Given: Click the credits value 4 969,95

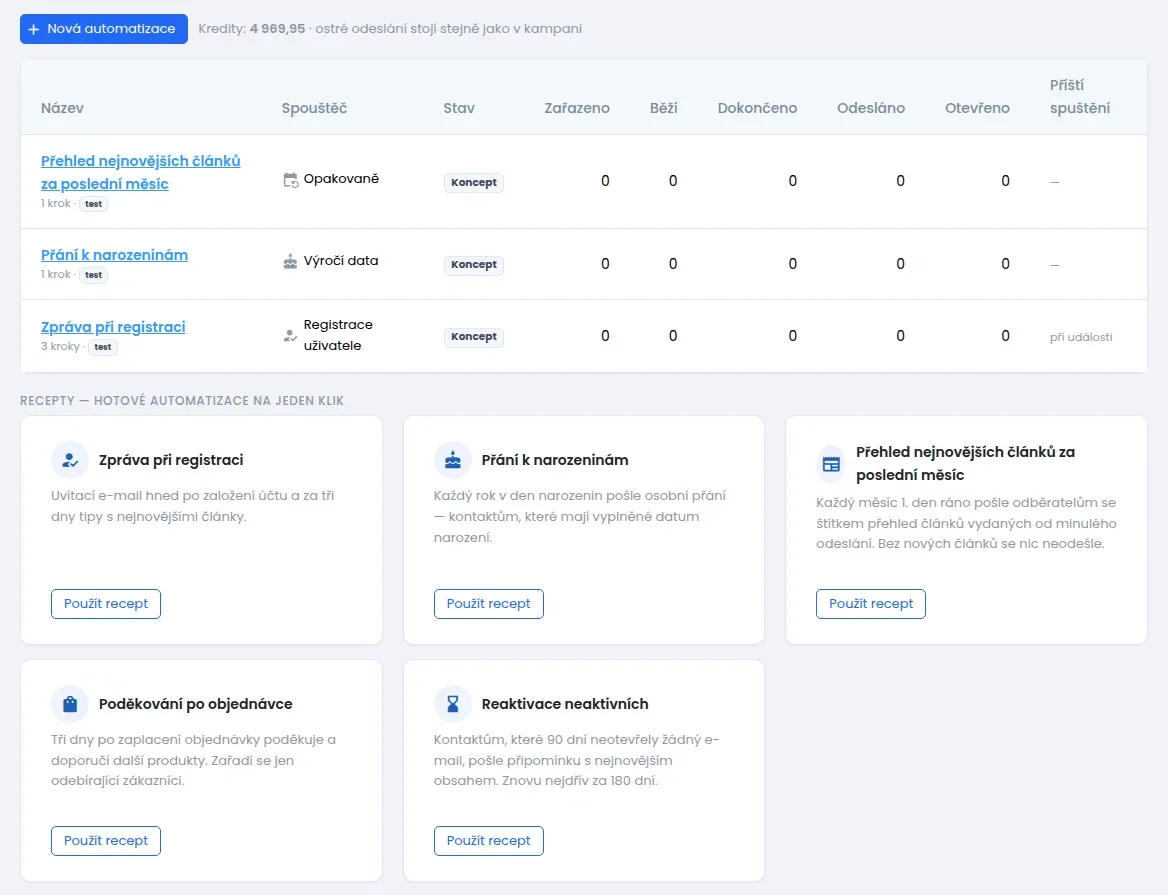Looking at the screenshot, I should tap(278, 29).
